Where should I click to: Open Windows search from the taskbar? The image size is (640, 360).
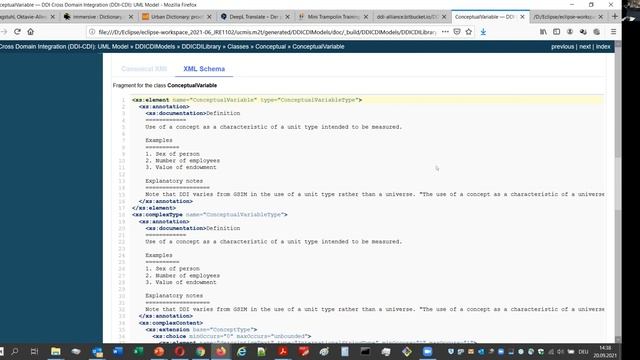click(15, 351)
